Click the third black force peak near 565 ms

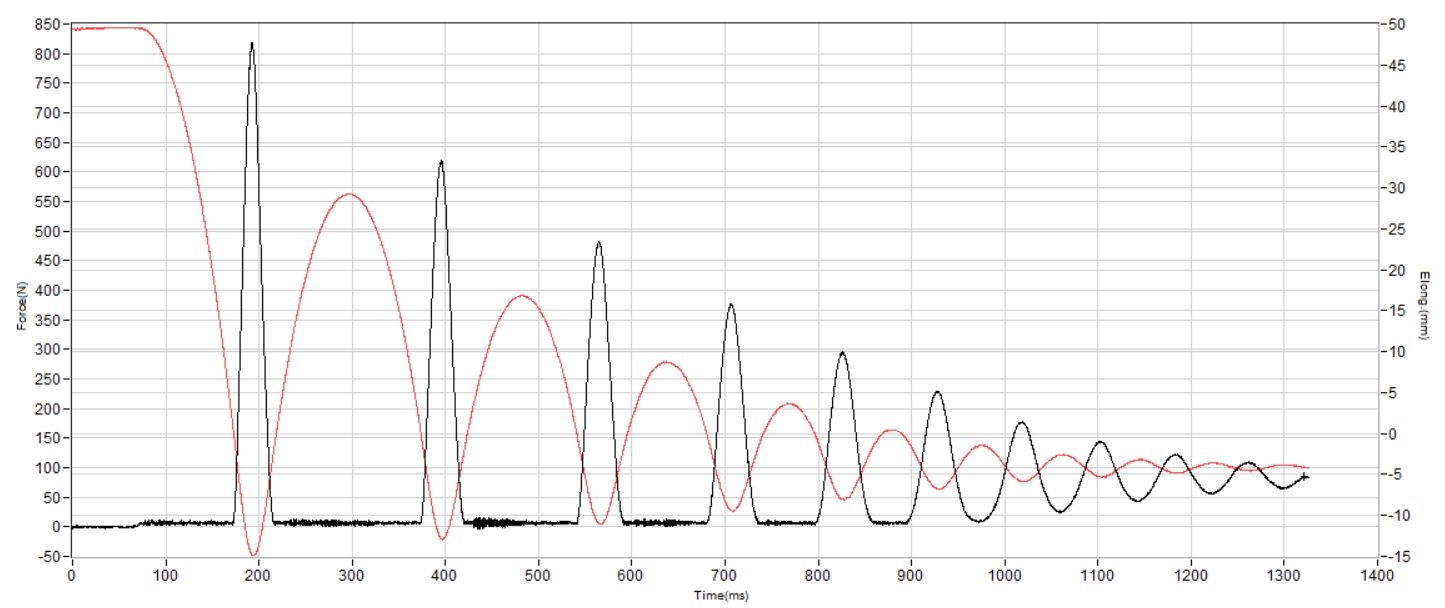coord(599,243)
